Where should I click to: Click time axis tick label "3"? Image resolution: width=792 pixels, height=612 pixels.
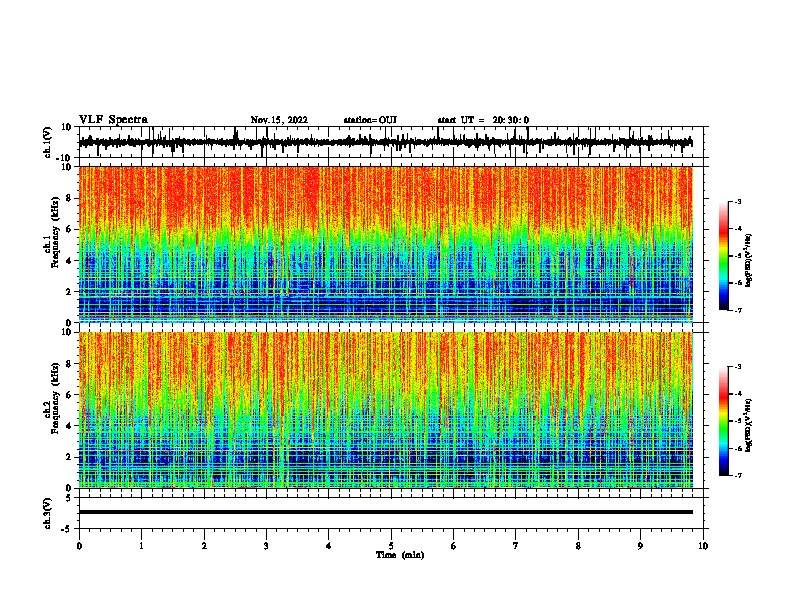pos(266,546)
